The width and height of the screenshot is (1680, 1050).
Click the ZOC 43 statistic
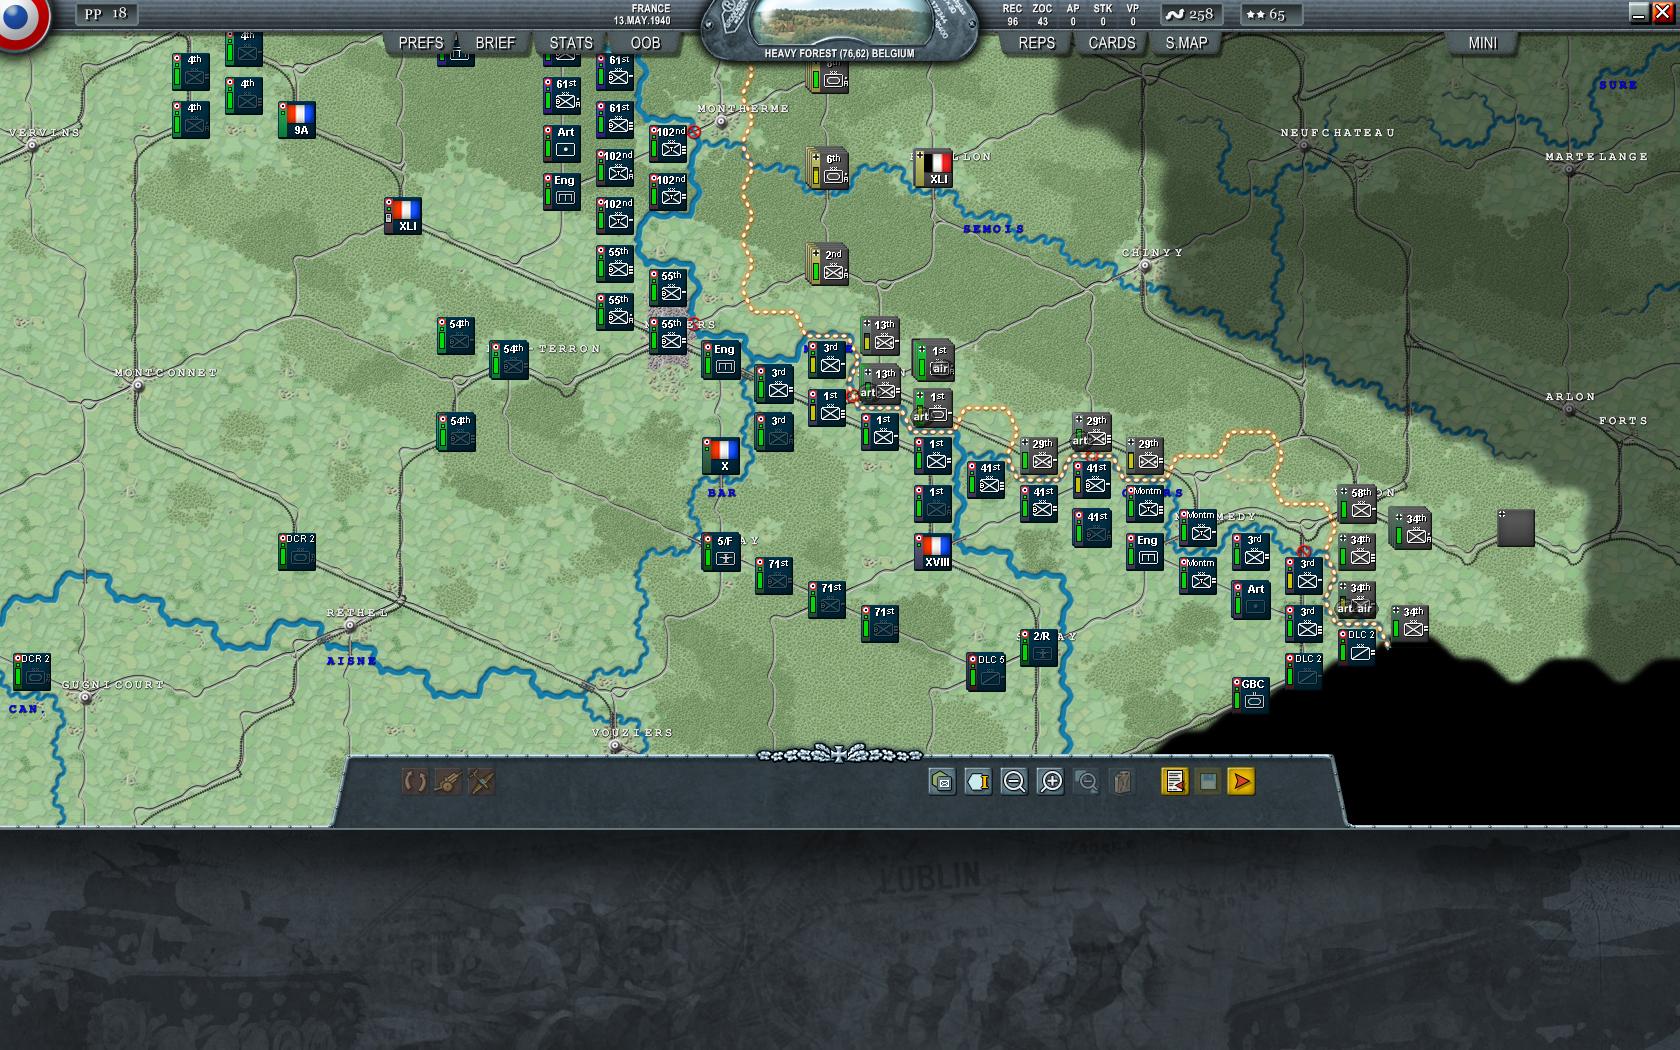1042,14
